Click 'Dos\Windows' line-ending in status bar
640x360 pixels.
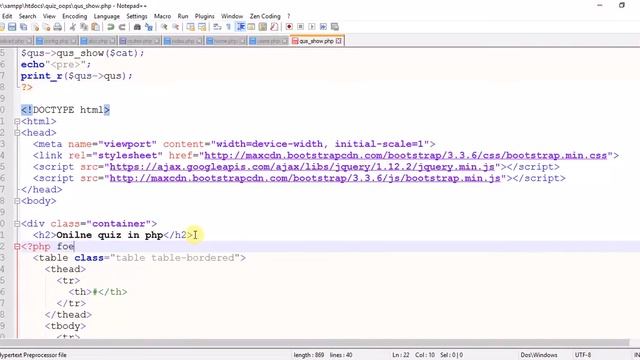(539, 355)
